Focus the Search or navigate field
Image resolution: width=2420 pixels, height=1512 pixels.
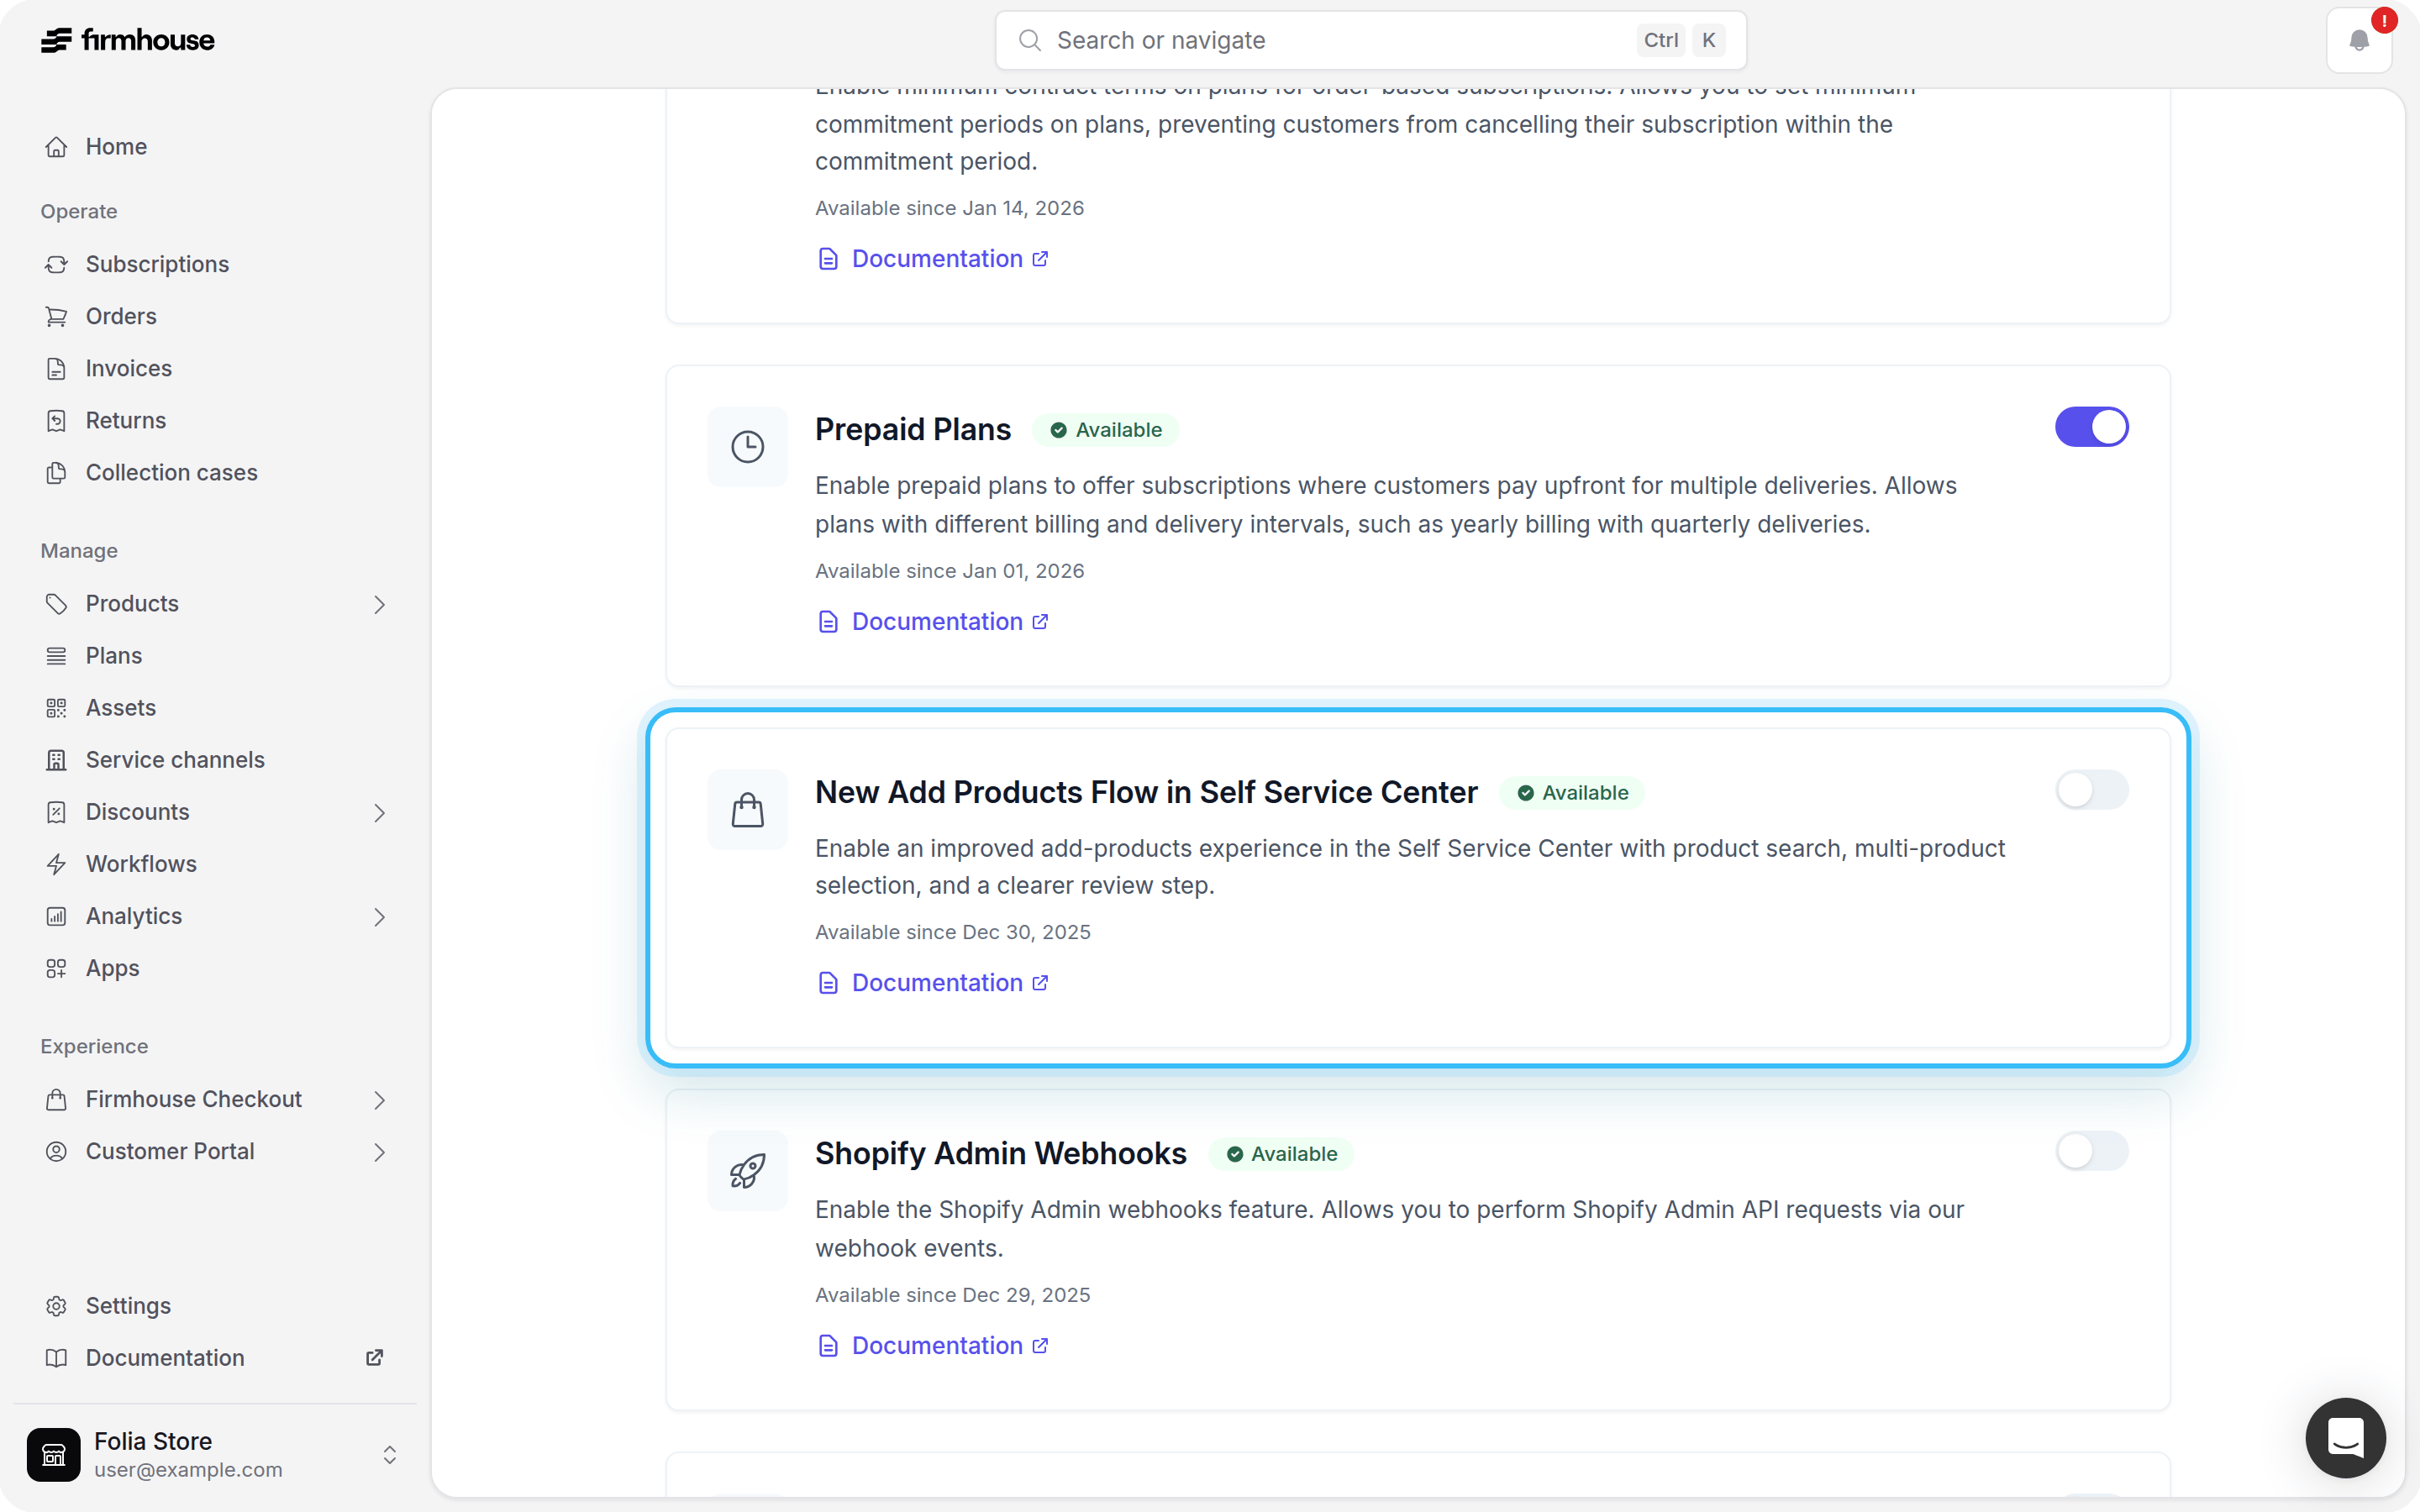click(x=1370, y=40)
